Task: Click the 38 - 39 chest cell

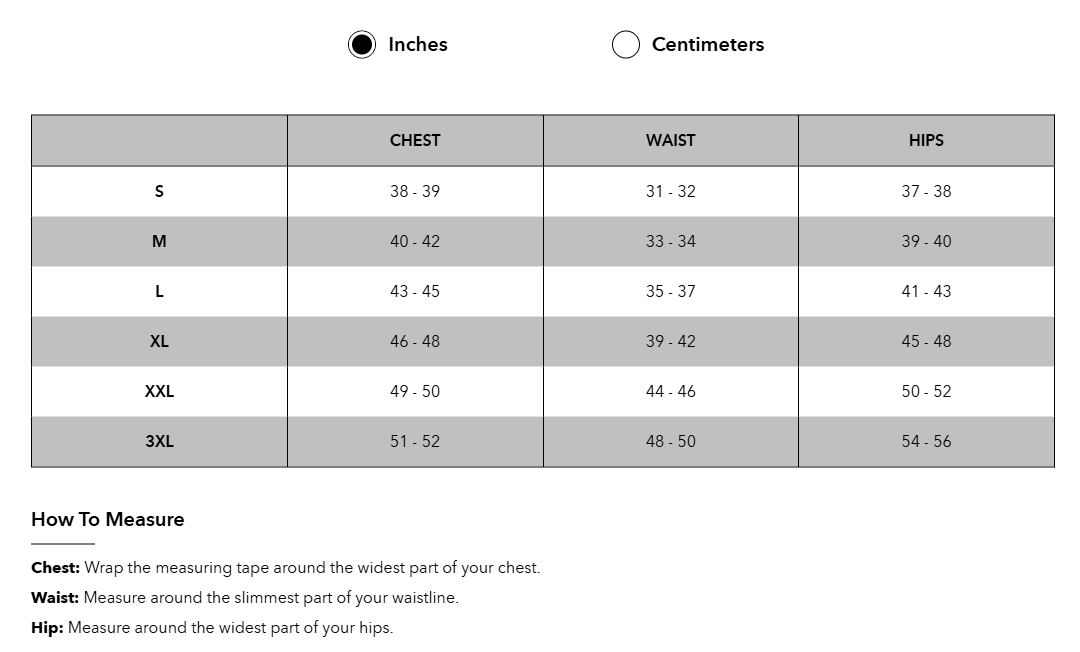Action: pyautogui.click(x=415, y=191)
